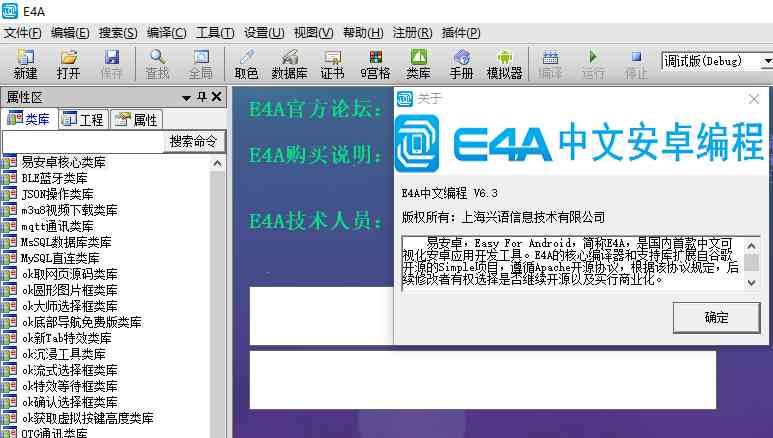
Task: Open the 设置(U) menu
Action: [264, 33]
